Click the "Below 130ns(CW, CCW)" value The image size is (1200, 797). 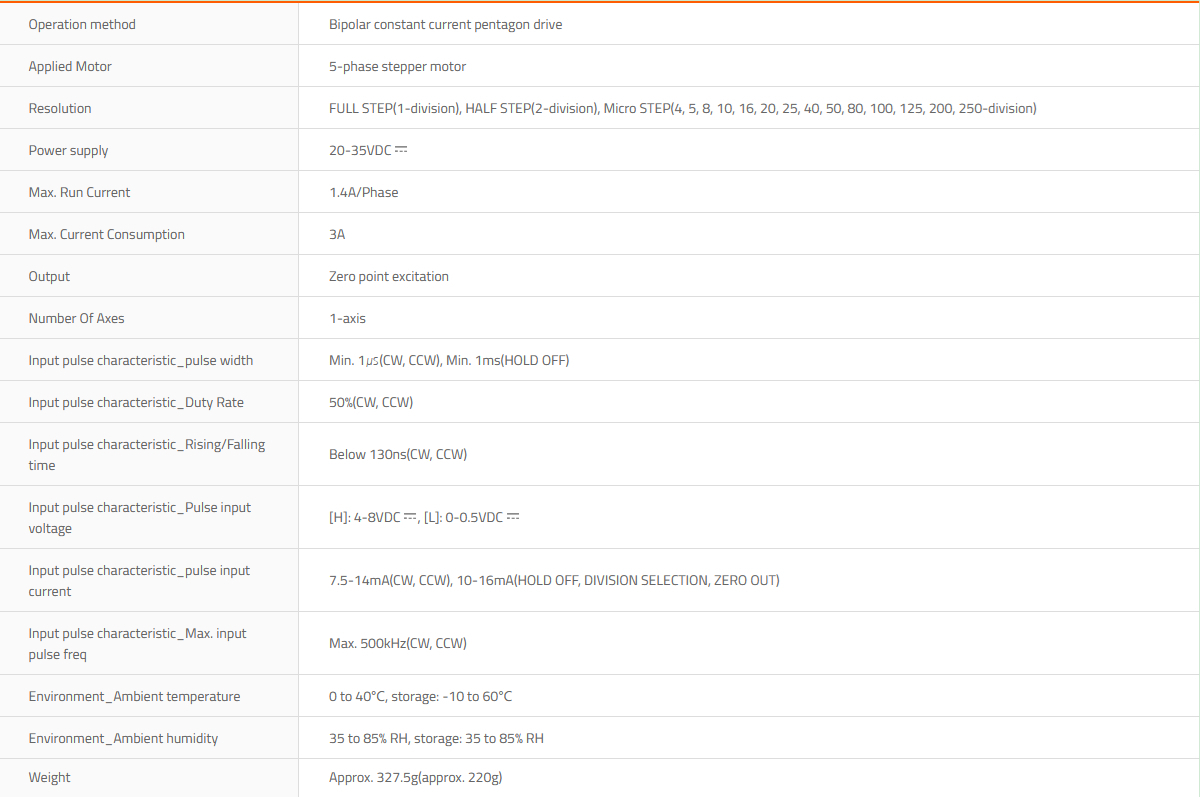397,454
